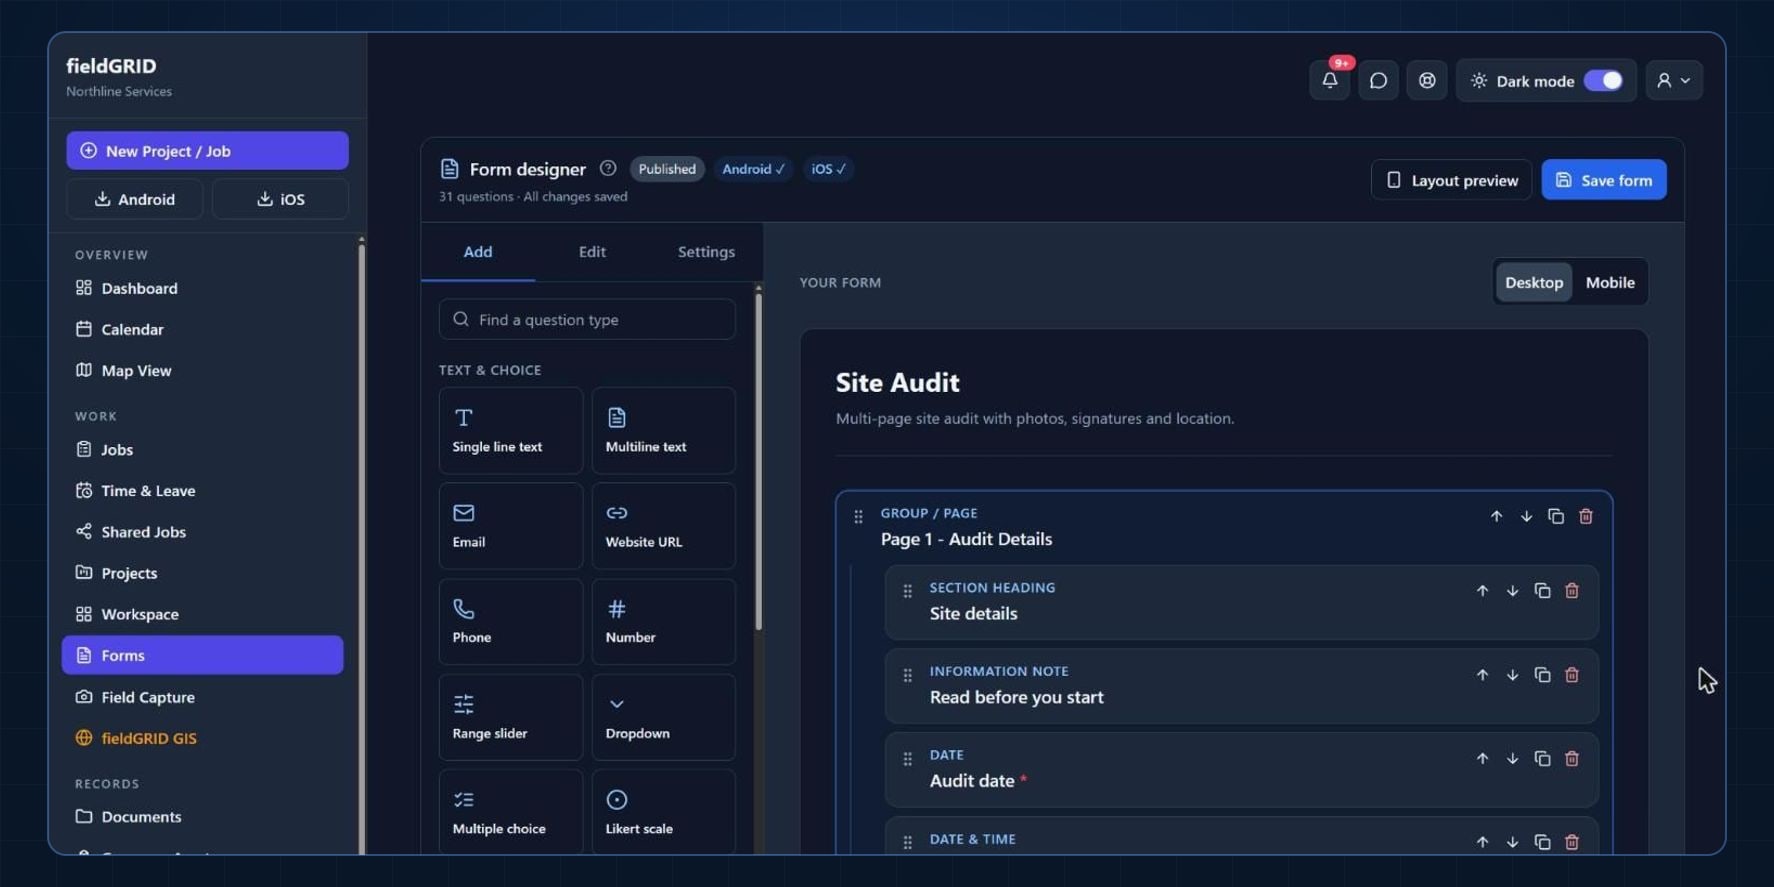Add a Number question
1774x887 pixels.
(x=663, y=622)
